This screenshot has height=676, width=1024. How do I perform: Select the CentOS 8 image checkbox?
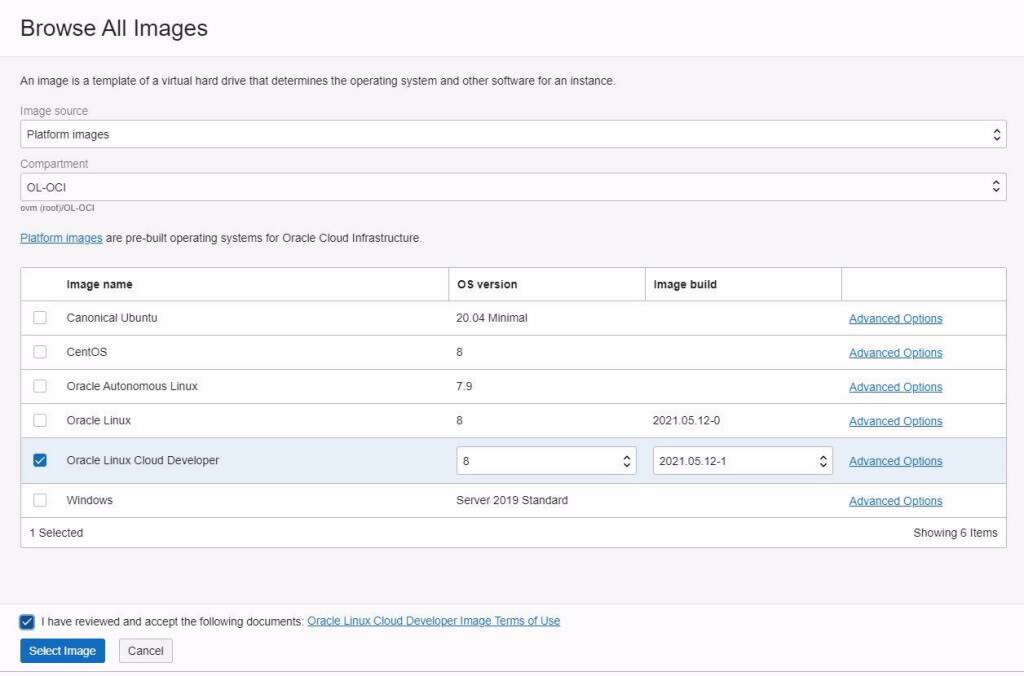39,352
